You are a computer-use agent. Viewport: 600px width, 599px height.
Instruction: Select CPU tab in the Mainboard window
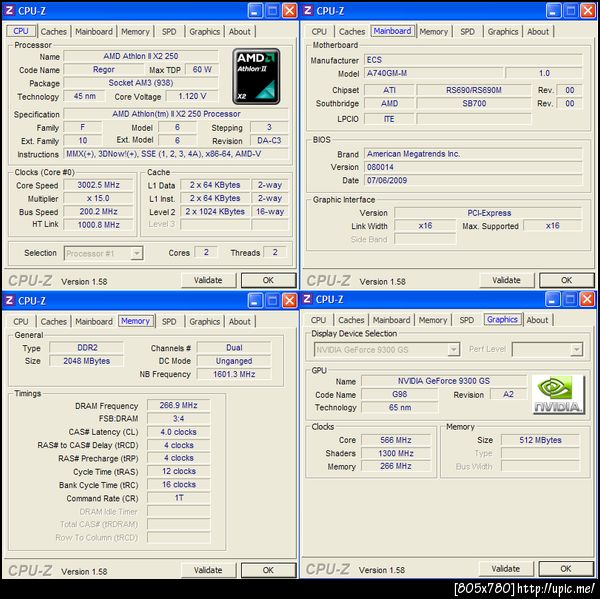[319, 31]
